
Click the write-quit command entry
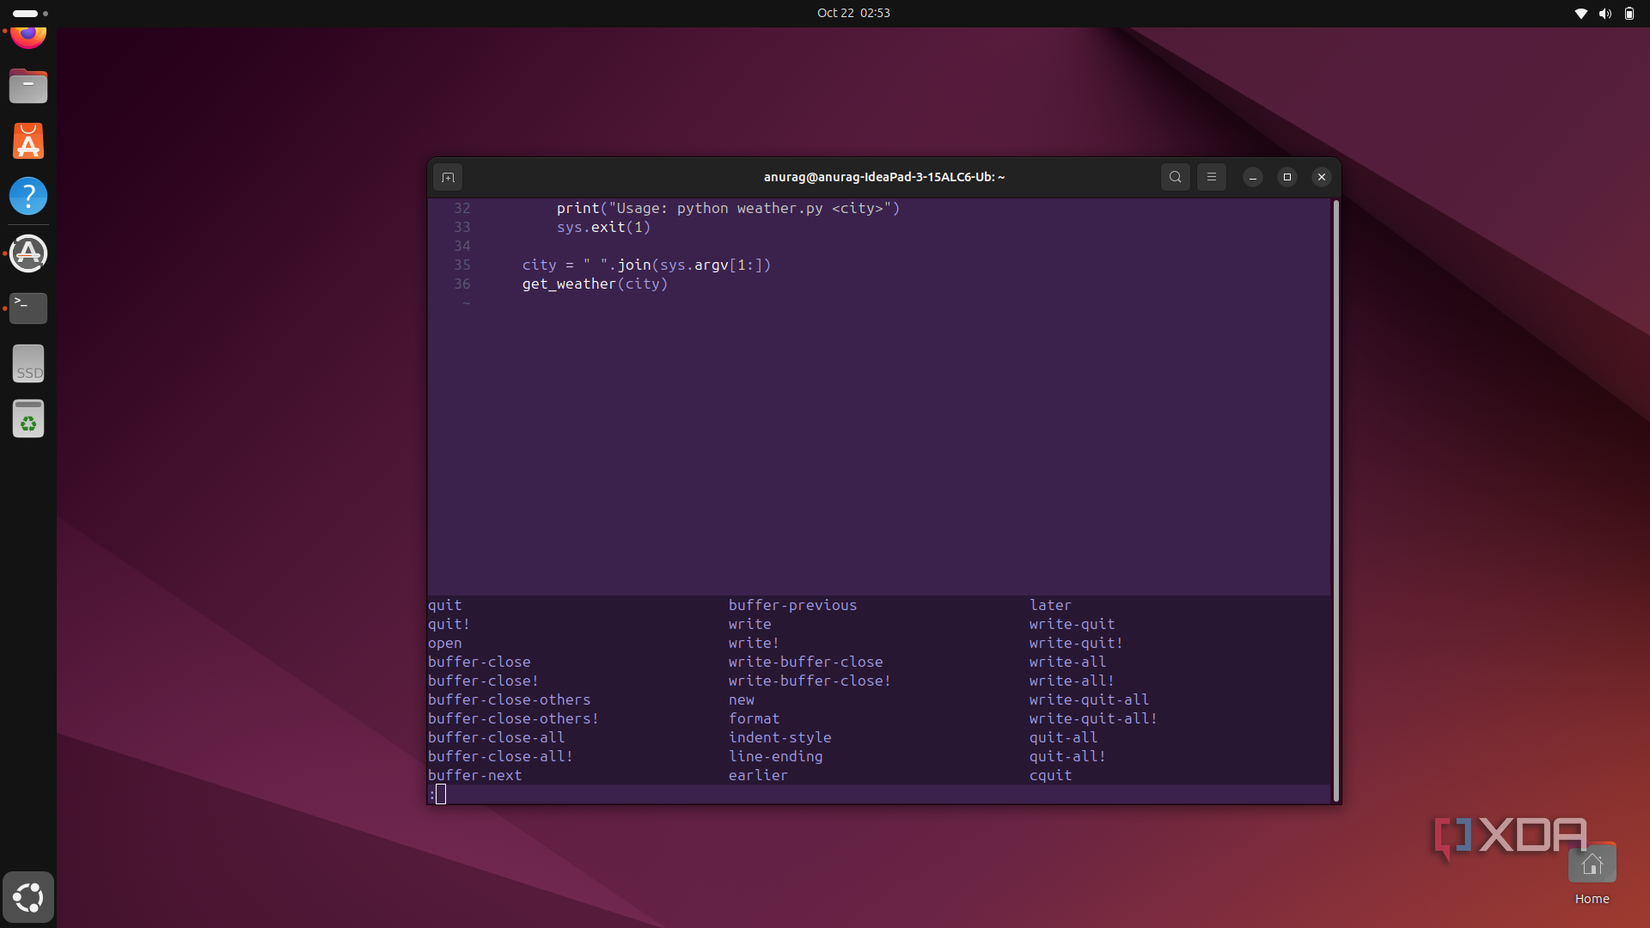[1071, 624]
